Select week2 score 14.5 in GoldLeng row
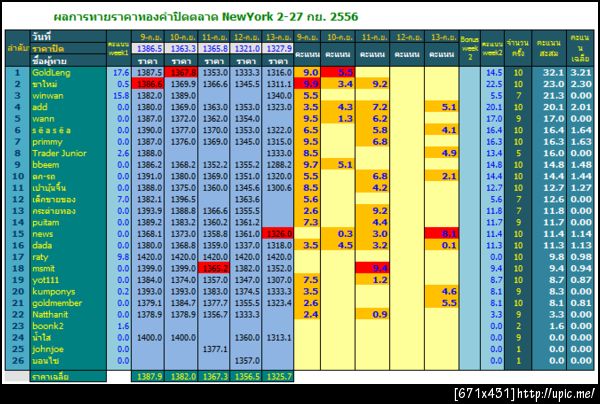600x404 pixels. [492, 73]
